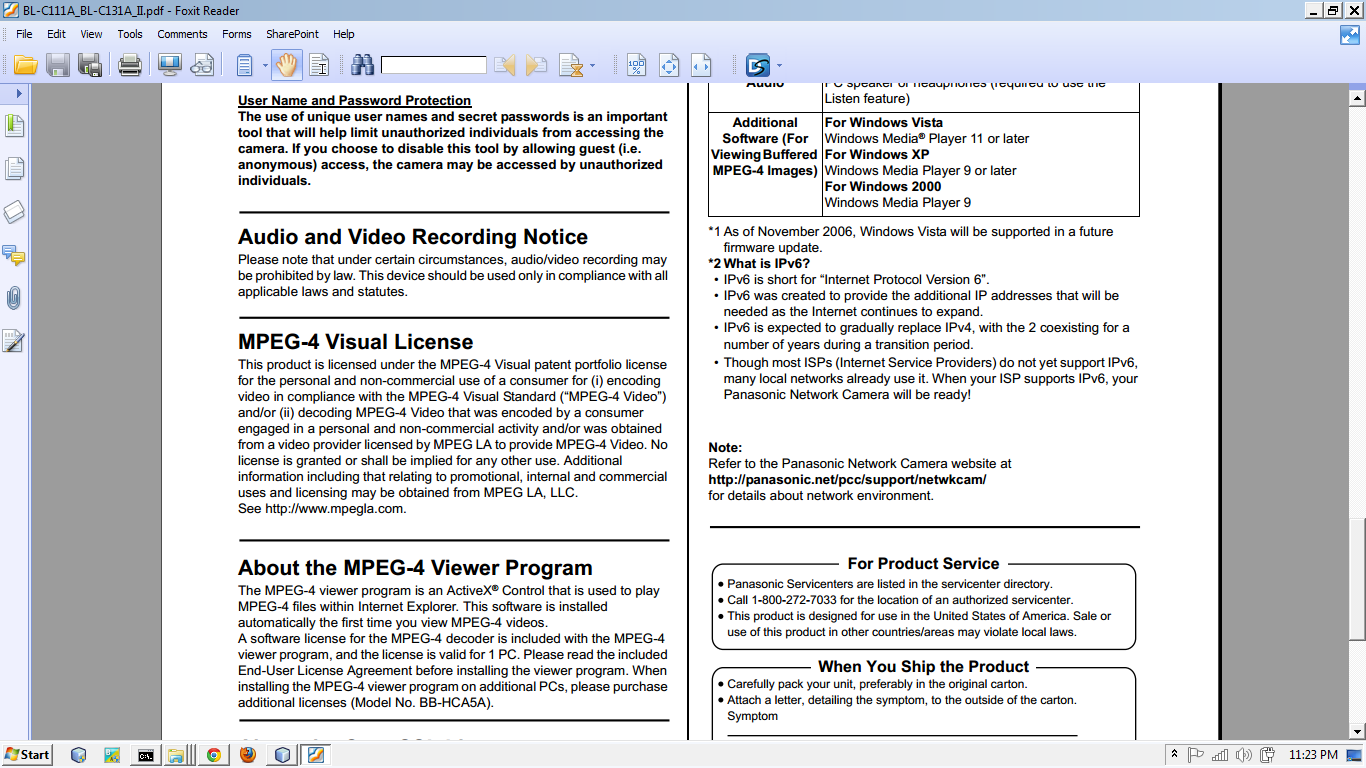Click the volume speaker tray icon

click(1243, 755)
